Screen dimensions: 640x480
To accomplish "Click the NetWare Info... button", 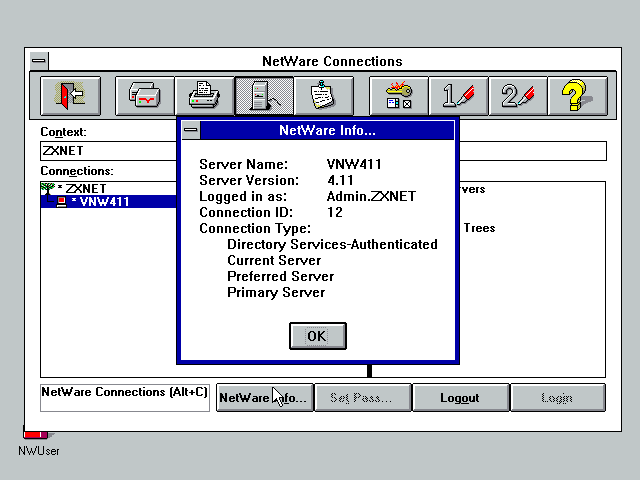I will tap(264, 398).
